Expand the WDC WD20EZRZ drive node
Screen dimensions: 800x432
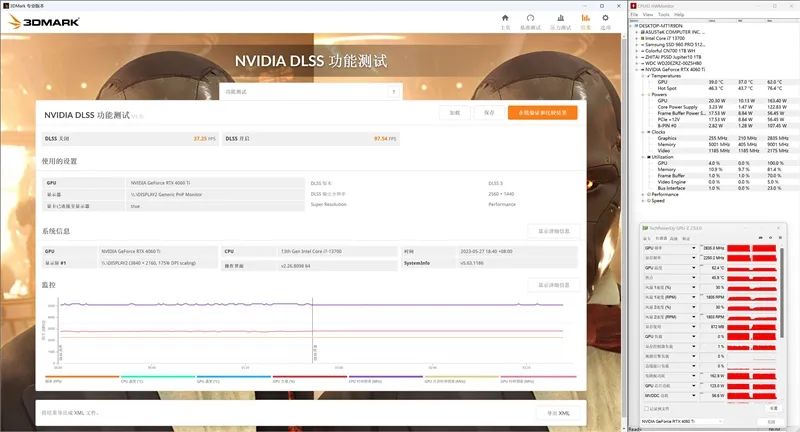(x=637, y=63)
